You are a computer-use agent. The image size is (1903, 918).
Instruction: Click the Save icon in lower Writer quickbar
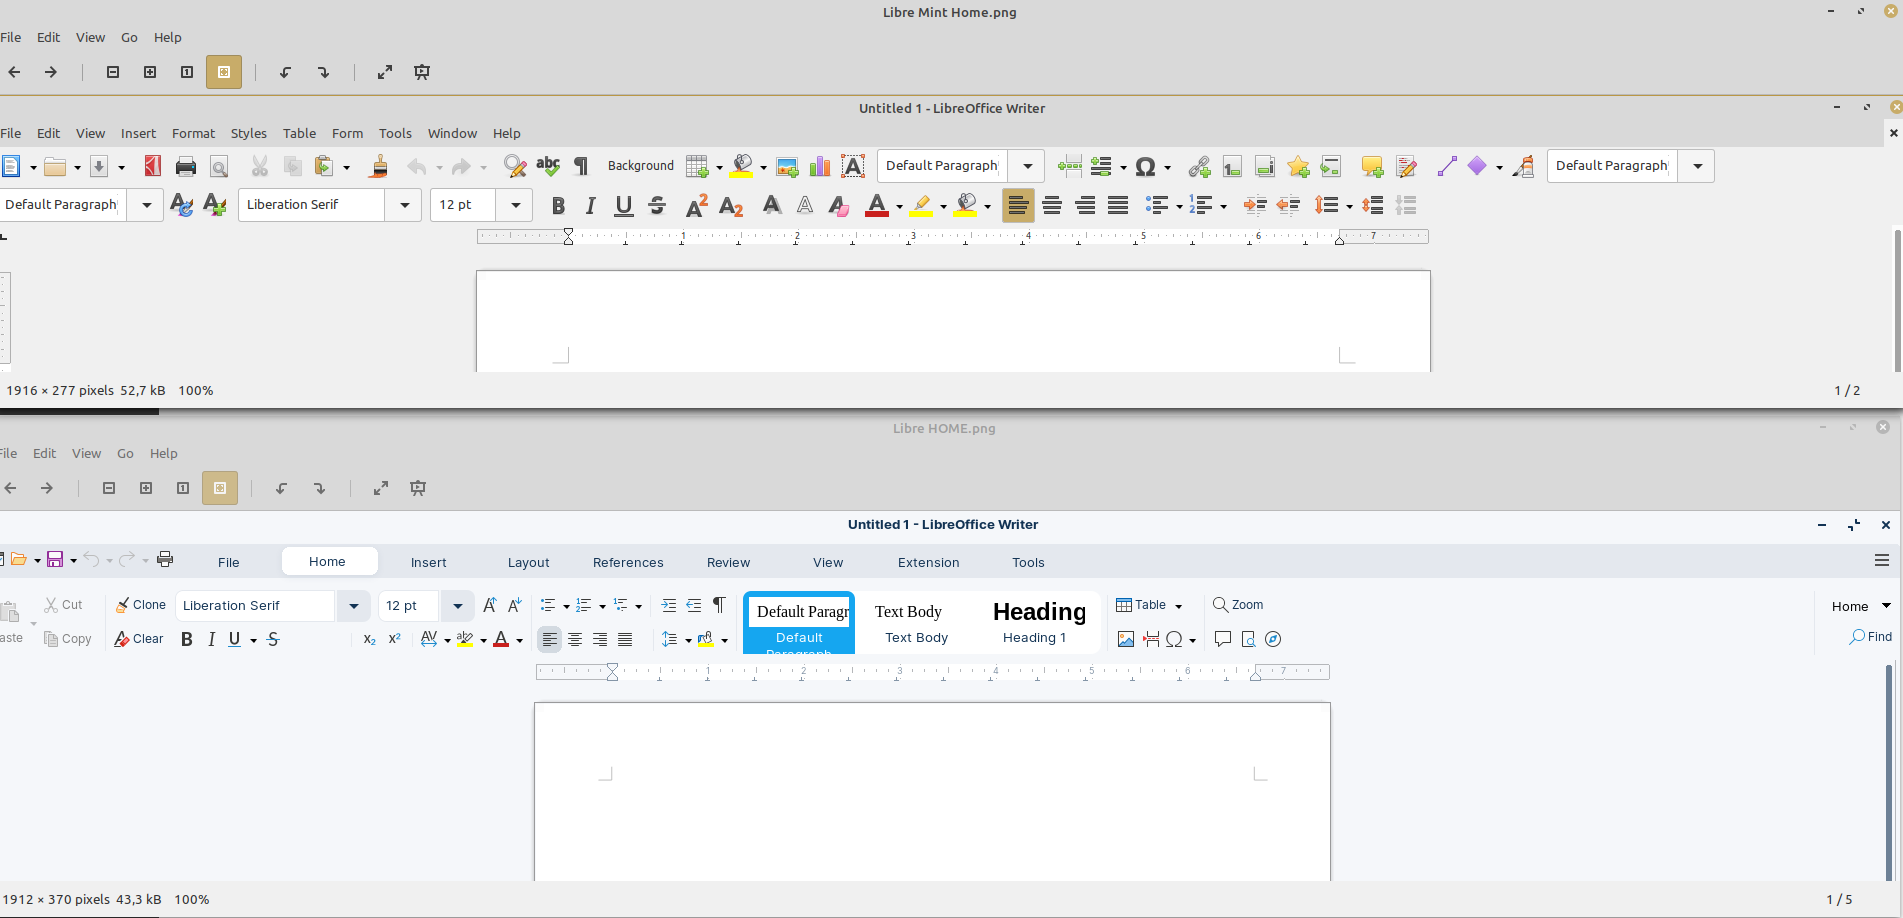[x=55, y=559]
